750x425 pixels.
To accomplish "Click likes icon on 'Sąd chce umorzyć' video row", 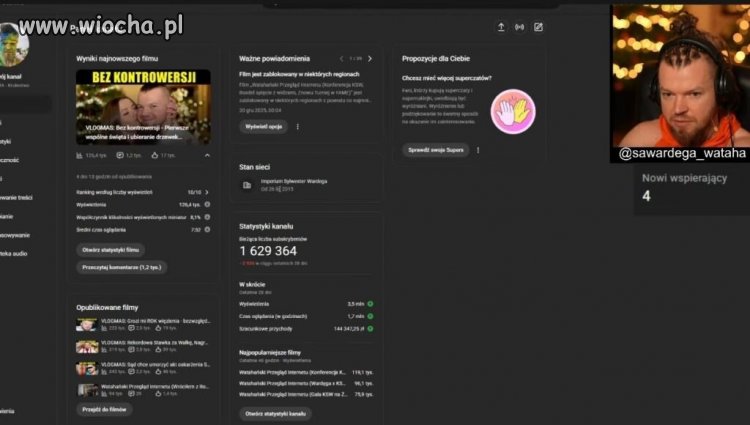I will (158, 371).
